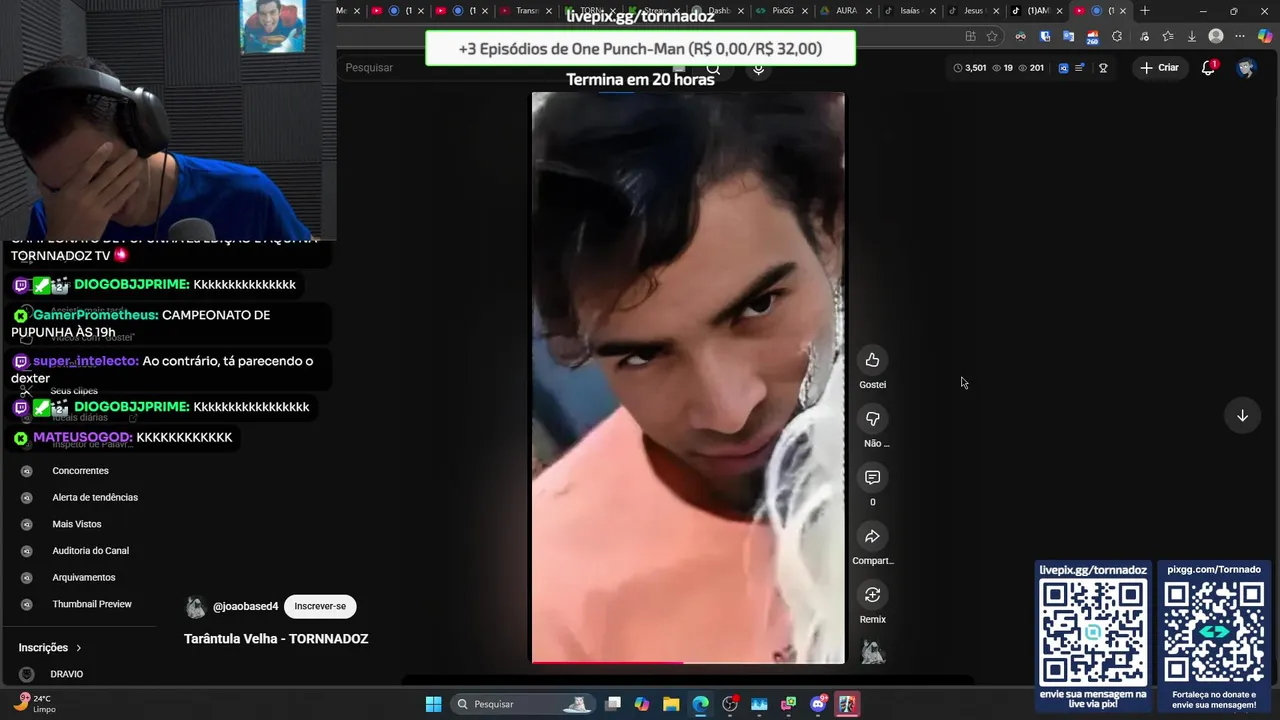Click the blue extension icon before trophy
Viewport: 1280px width, 720px height.
[x=1063, y=68]
